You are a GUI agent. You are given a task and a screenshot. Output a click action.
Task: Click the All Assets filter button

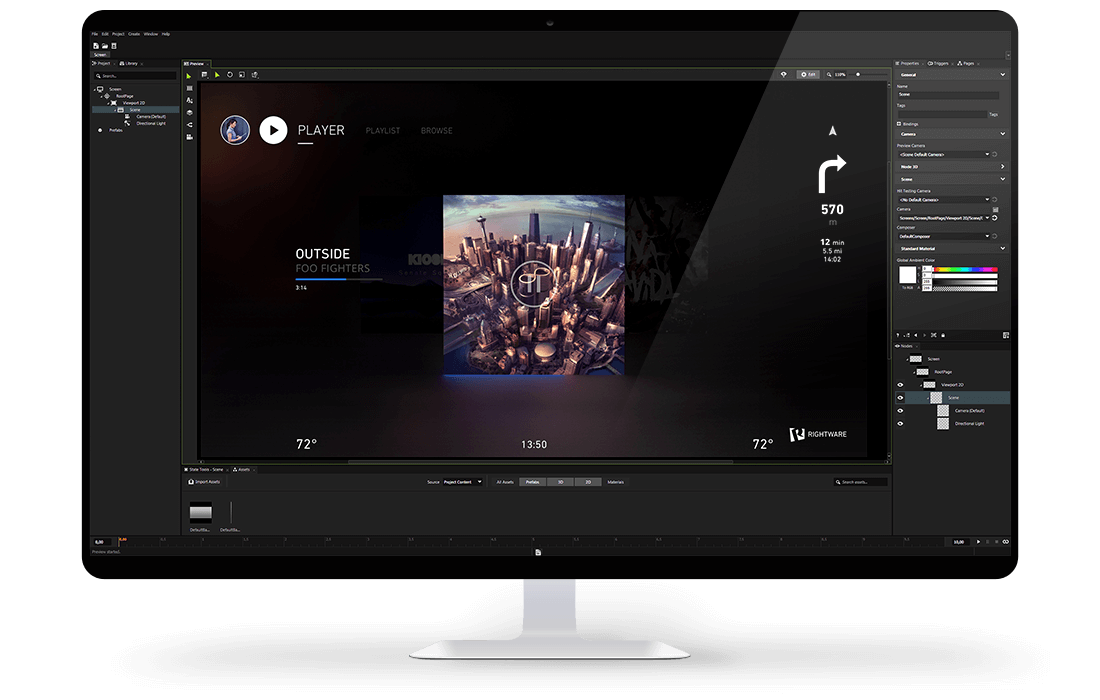tap(505, 482)
